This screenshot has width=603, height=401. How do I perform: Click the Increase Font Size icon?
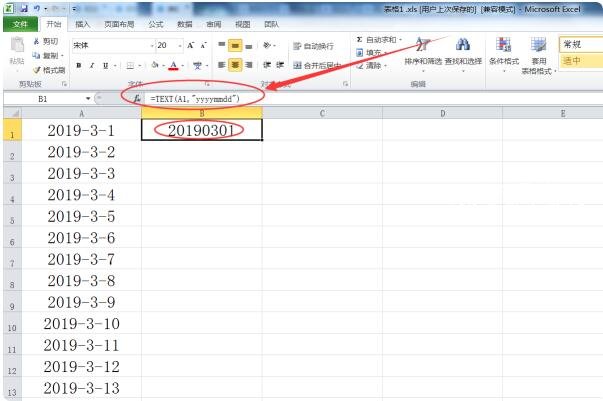pos(191,46)
